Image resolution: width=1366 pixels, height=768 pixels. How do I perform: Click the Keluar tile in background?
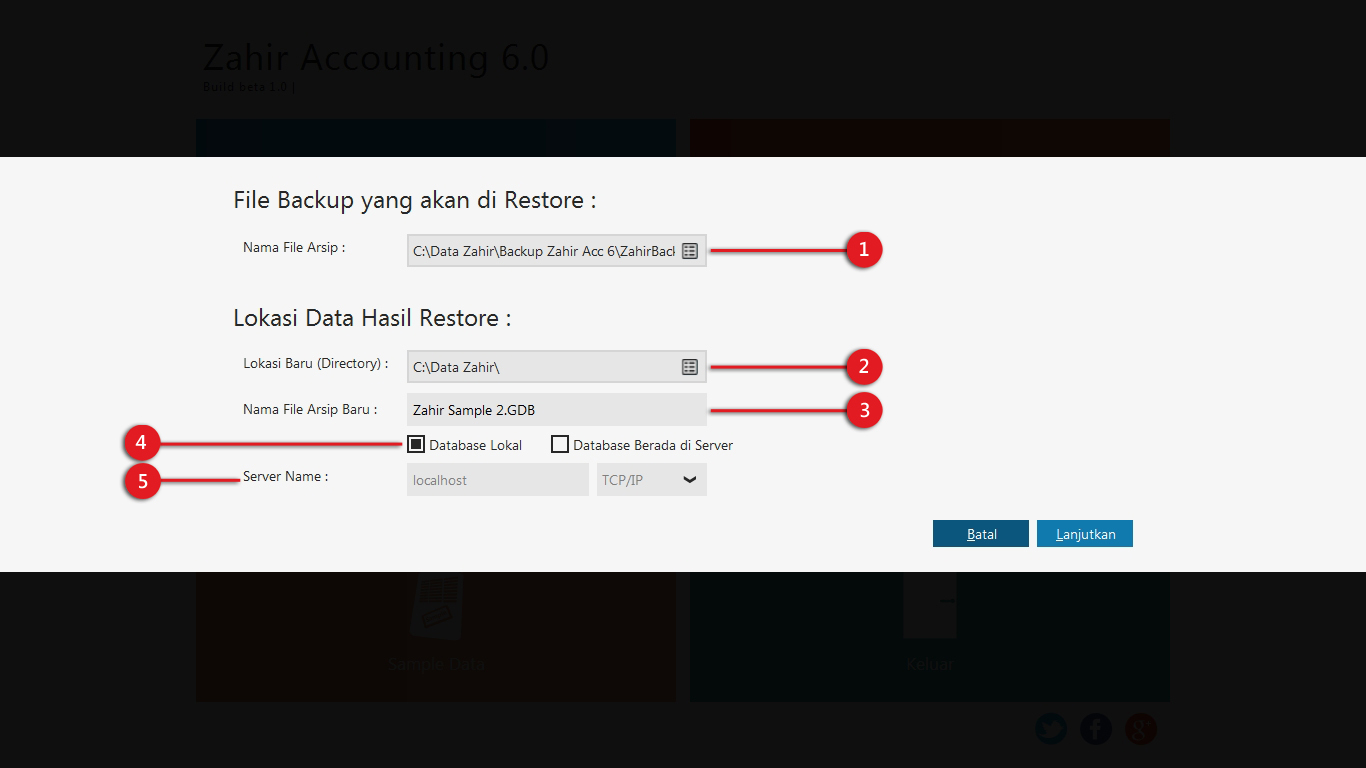930,636
